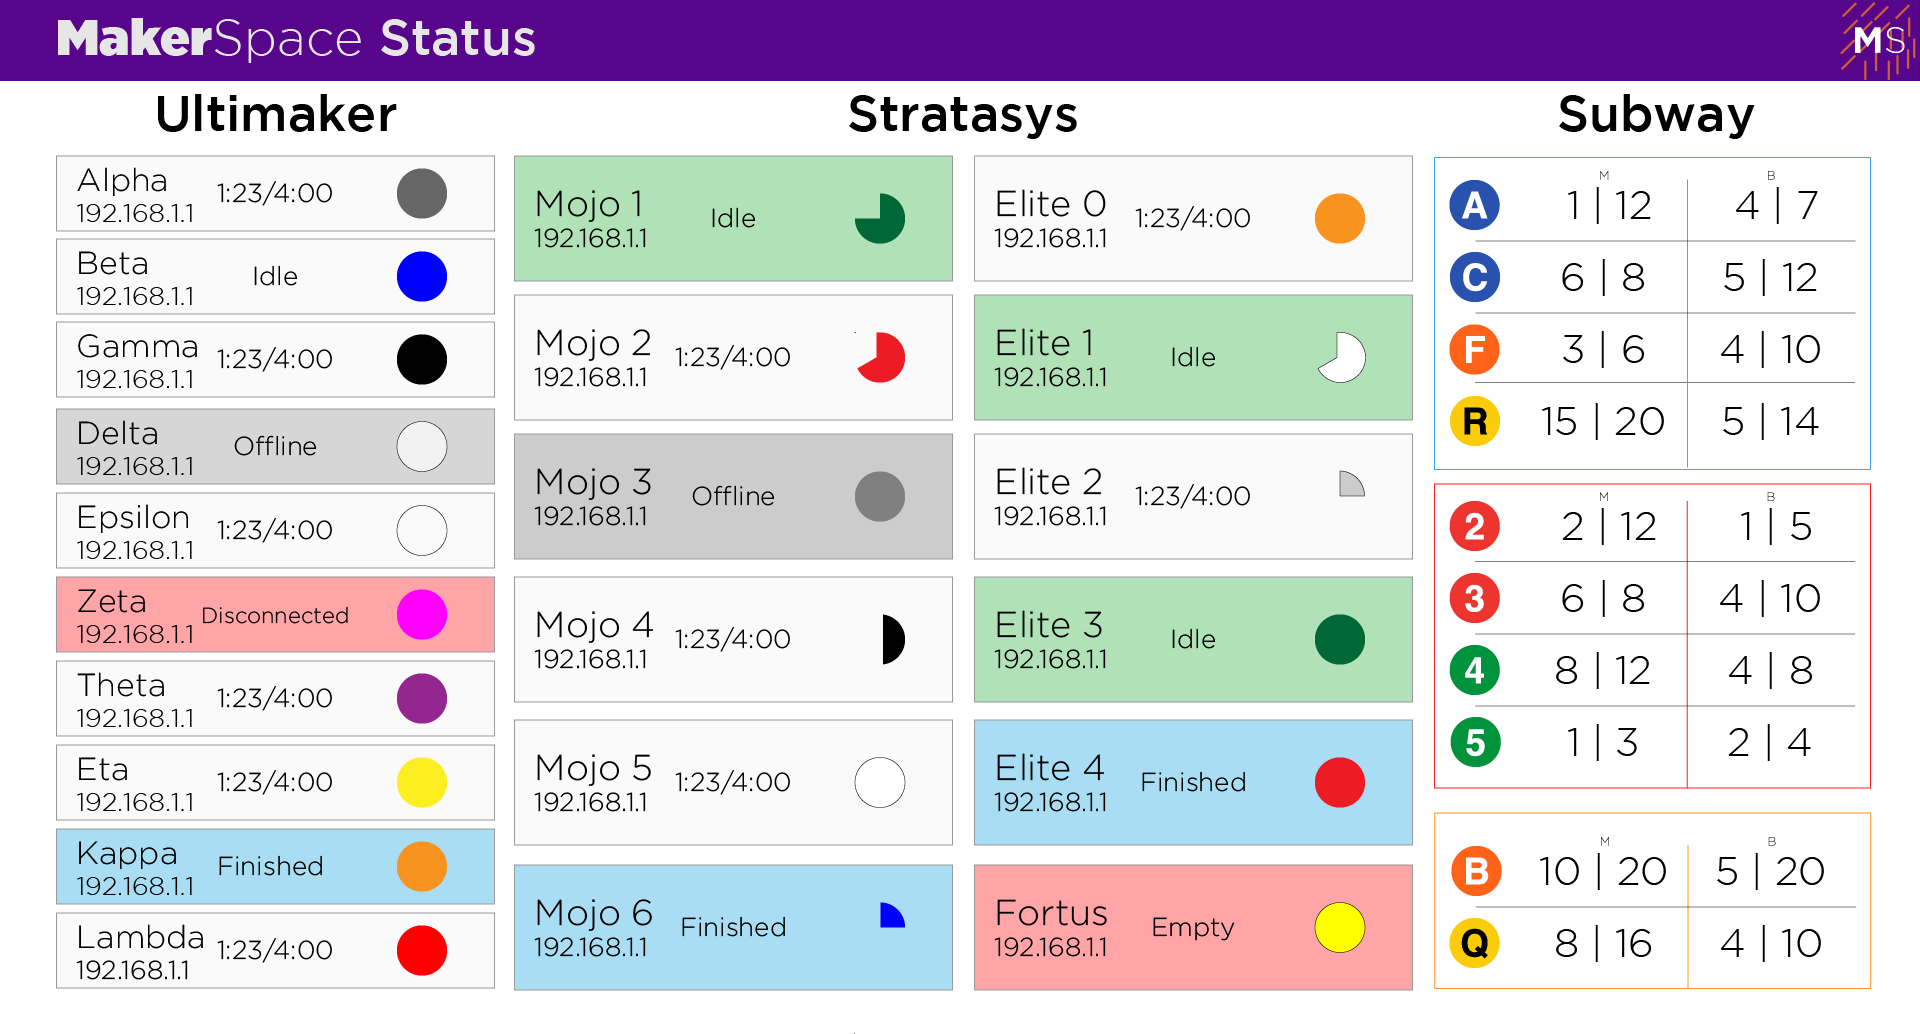The width and height of the screenshot is (1920, 1034).
Task: Click the green 4 train line icon
Action: click(1474, 670)
